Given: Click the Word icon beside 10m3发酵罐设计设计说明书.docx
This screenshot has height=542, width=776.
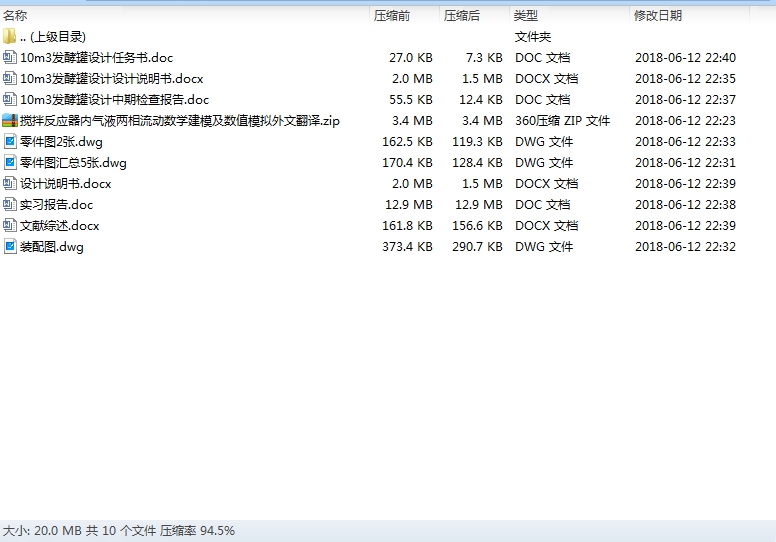Looking at the screenshot, I should point(9,78).
